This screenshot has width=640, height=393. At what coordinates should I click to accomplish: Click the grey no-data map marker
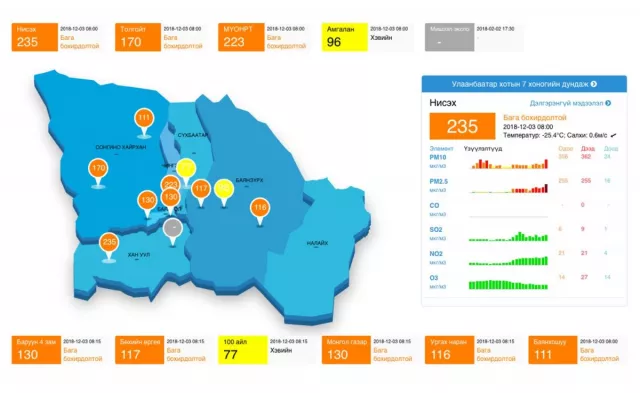pyautogui.click(x=173, y=228)
